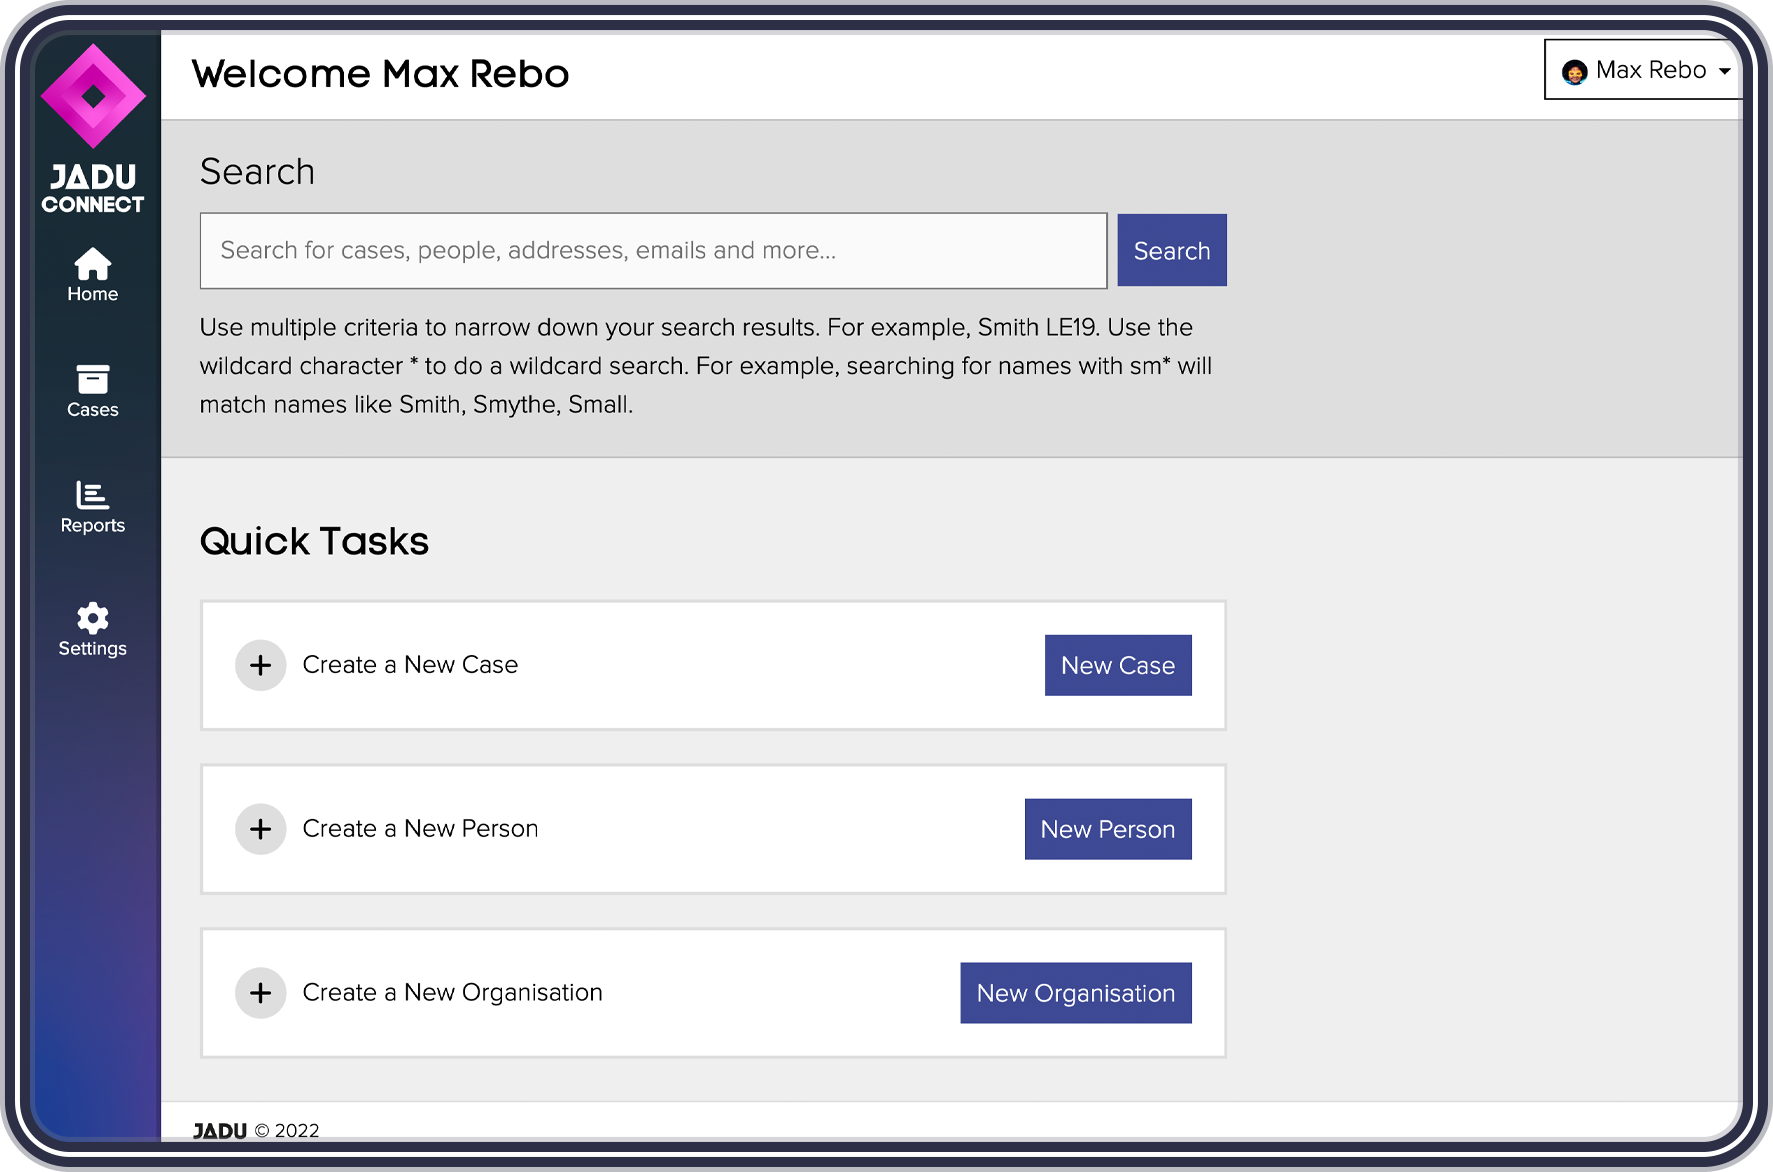Click the 'Welcome Max Rebo' heading
Image resolution: width=1773 pixels, height=1172 pixels.
(x=380, y=74)
